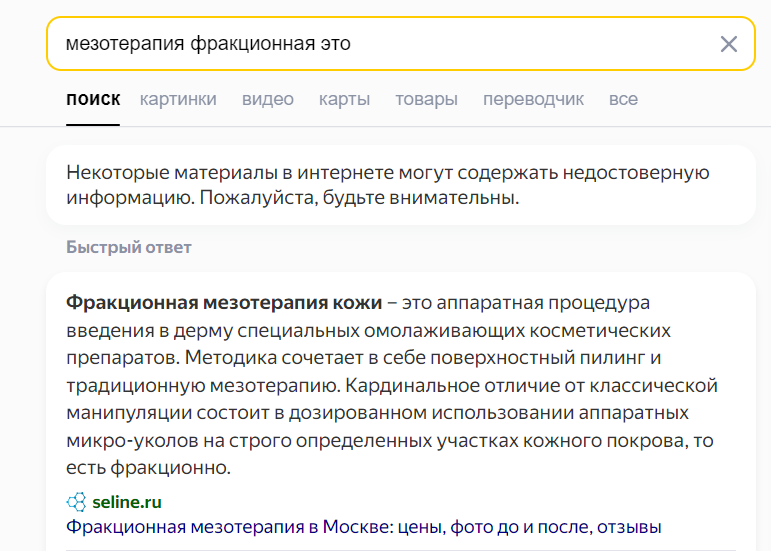
Task: Click 'Пожалуйста, будьте внимательны' sentence
Action: (359, 198)
